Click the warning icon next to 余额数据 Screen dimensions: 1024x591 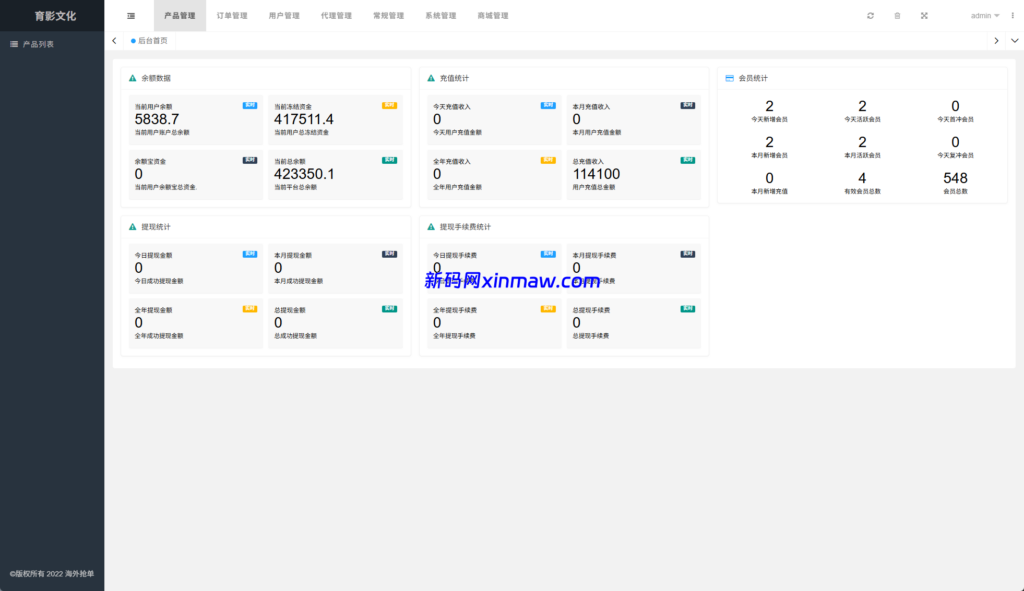point(133,78)
